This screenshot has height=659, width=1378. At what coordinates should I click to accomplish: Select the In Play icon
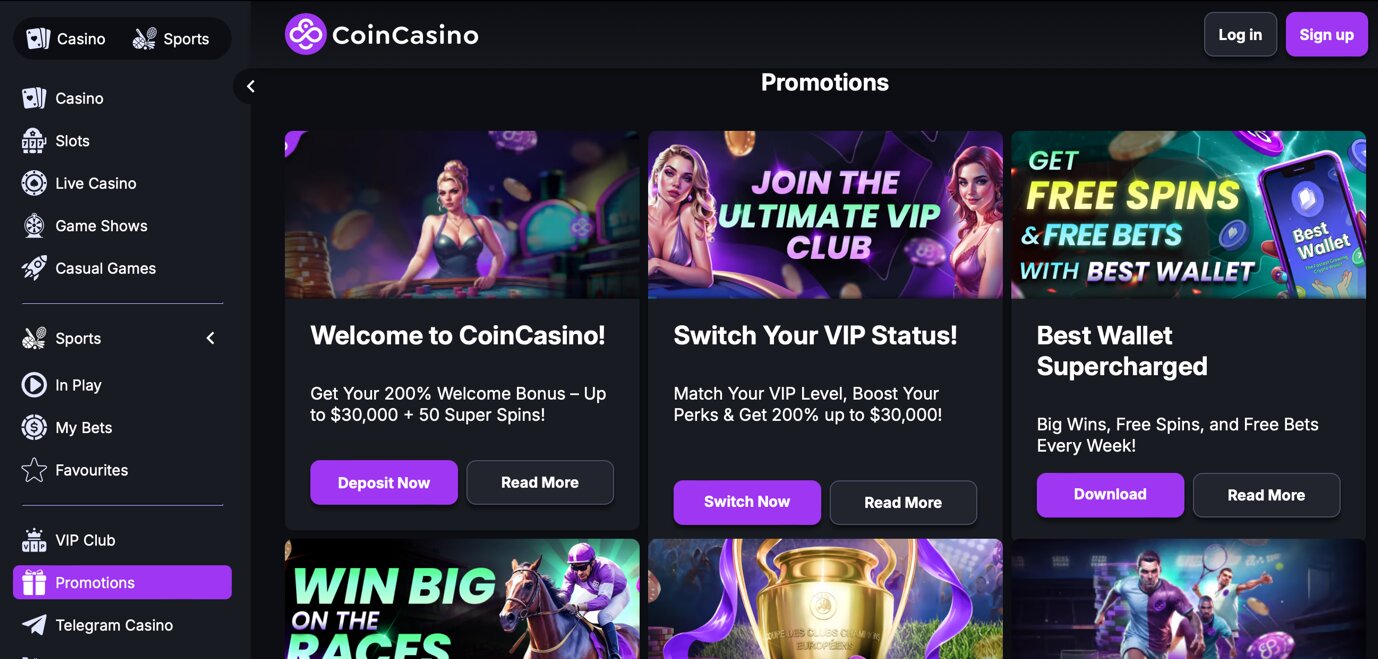(33, 385)
